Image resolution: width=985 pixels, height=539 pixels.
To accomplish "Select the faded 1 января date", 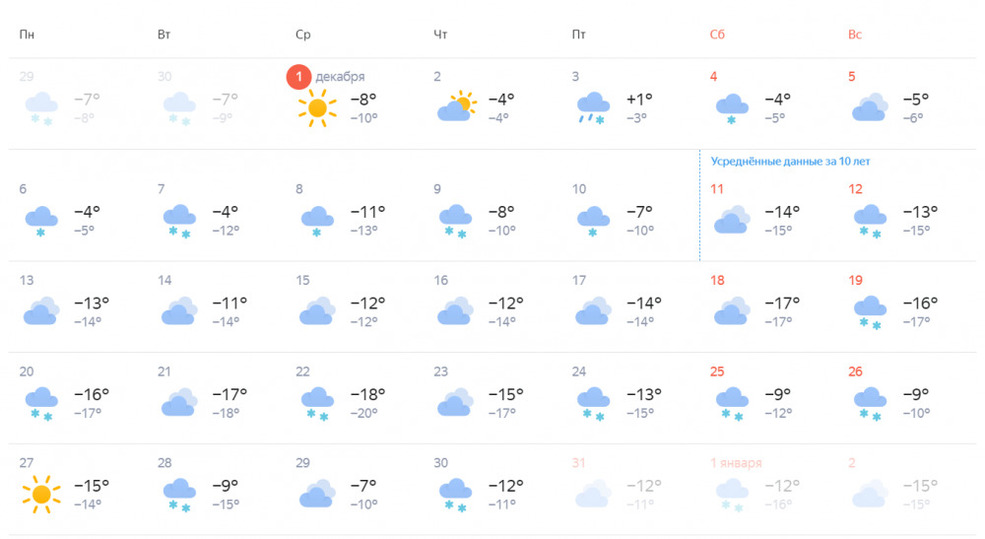I will (x=736, y=463).
